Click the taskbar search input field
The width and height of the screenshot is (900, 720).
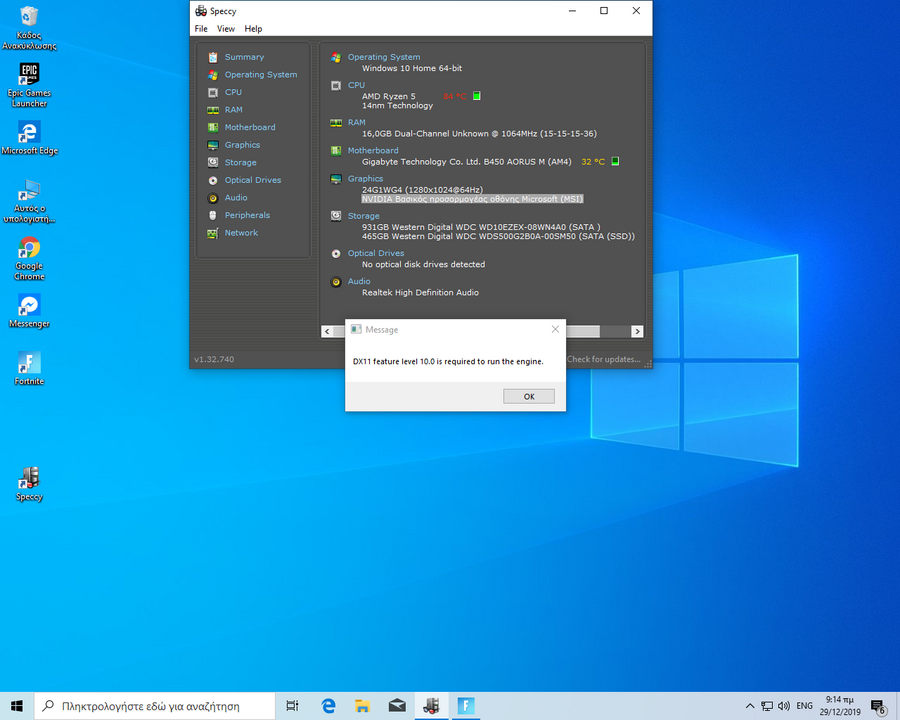point(155,706)
